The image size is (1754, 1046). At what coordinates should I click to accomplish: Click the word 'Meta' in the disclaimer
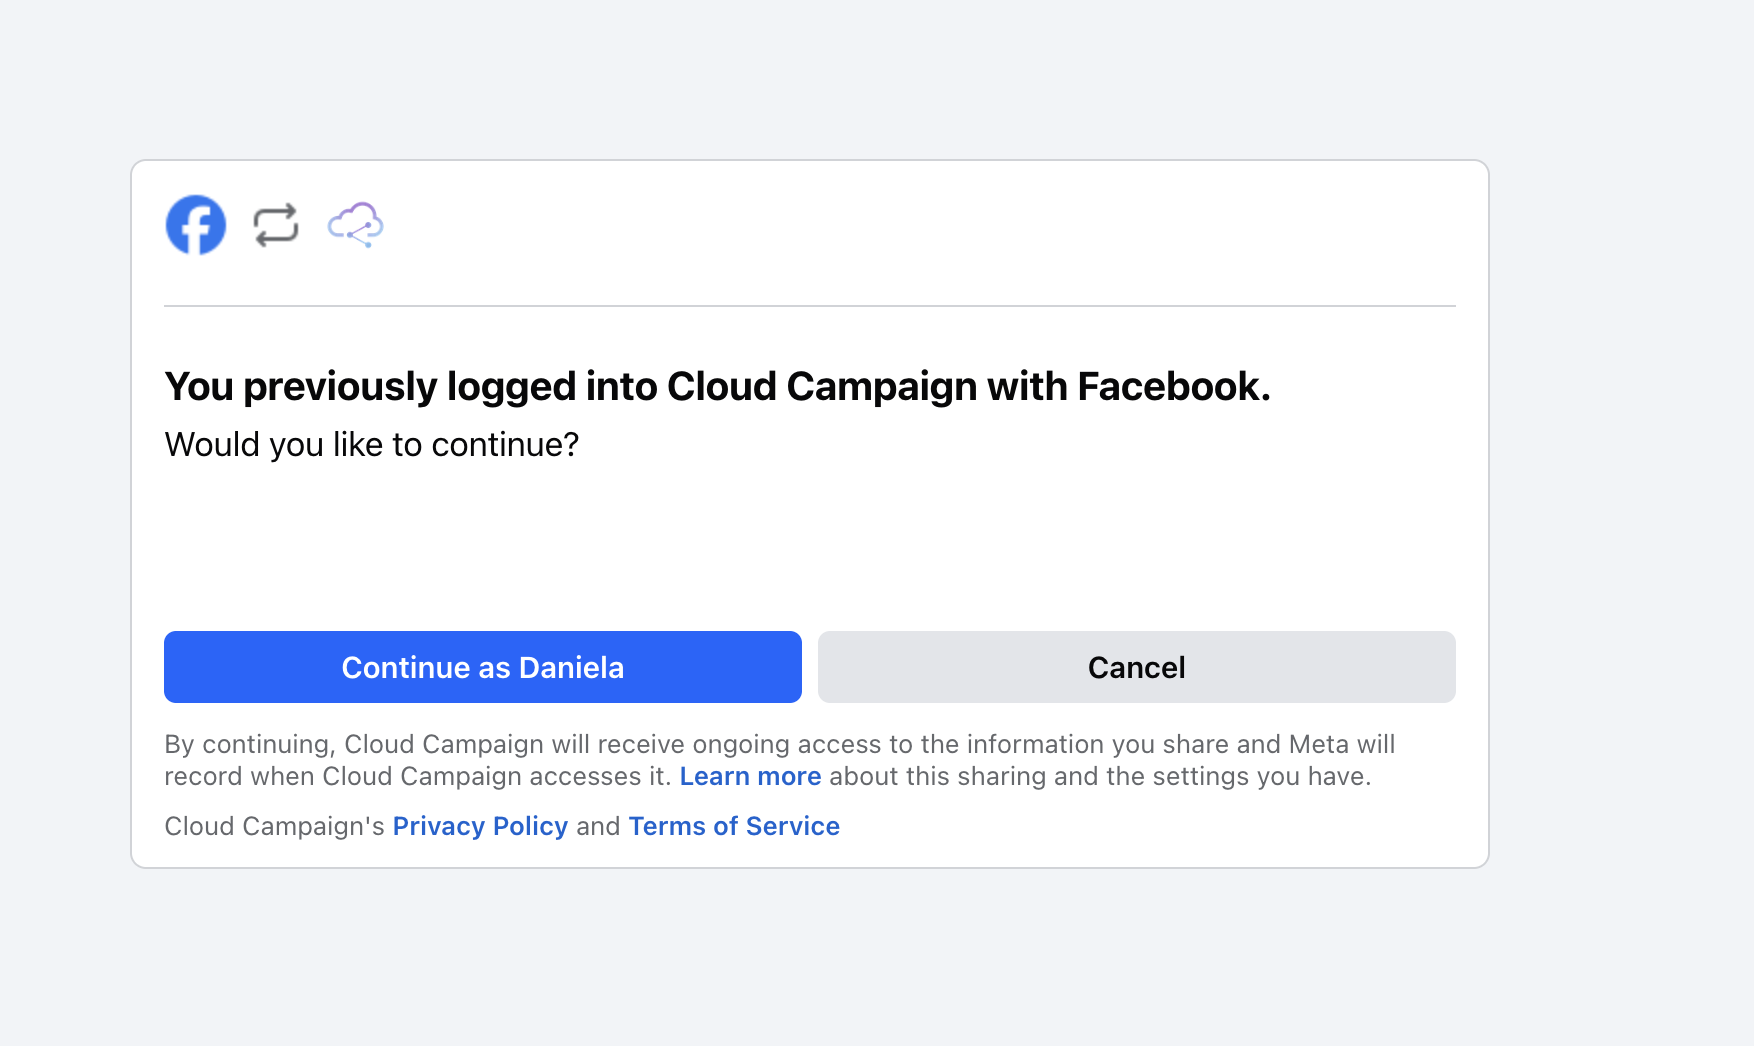1319,745
